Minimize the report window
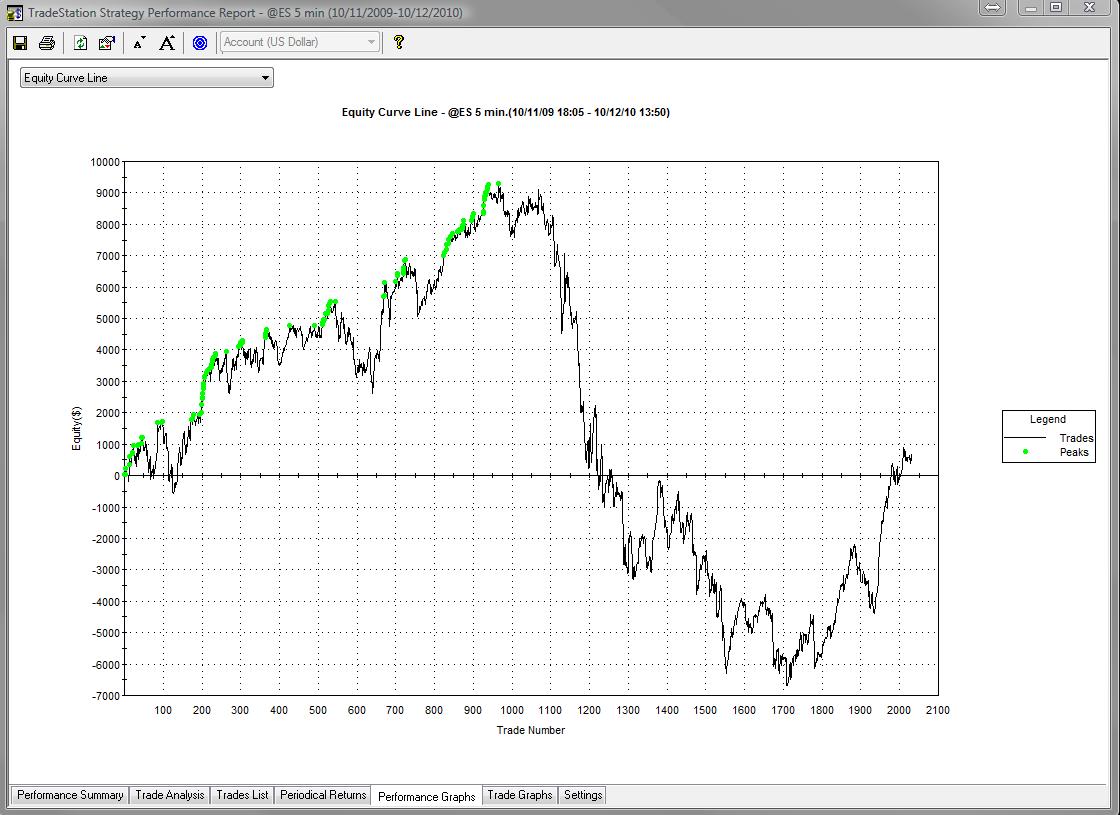Screen dimensions: 1120x815 coord(1031,7)
